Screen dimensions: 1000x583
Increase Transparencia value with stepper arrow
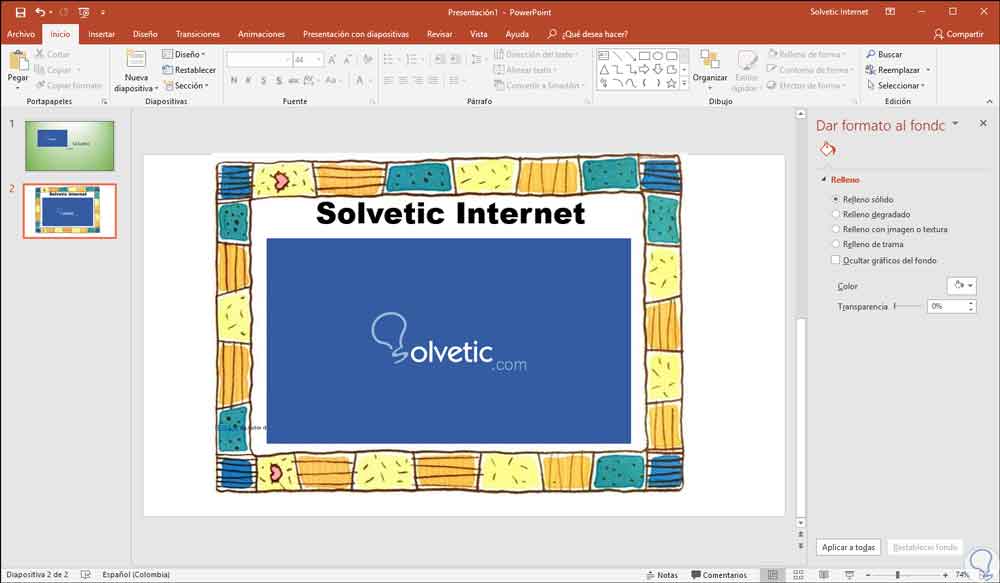pos(971,303)
